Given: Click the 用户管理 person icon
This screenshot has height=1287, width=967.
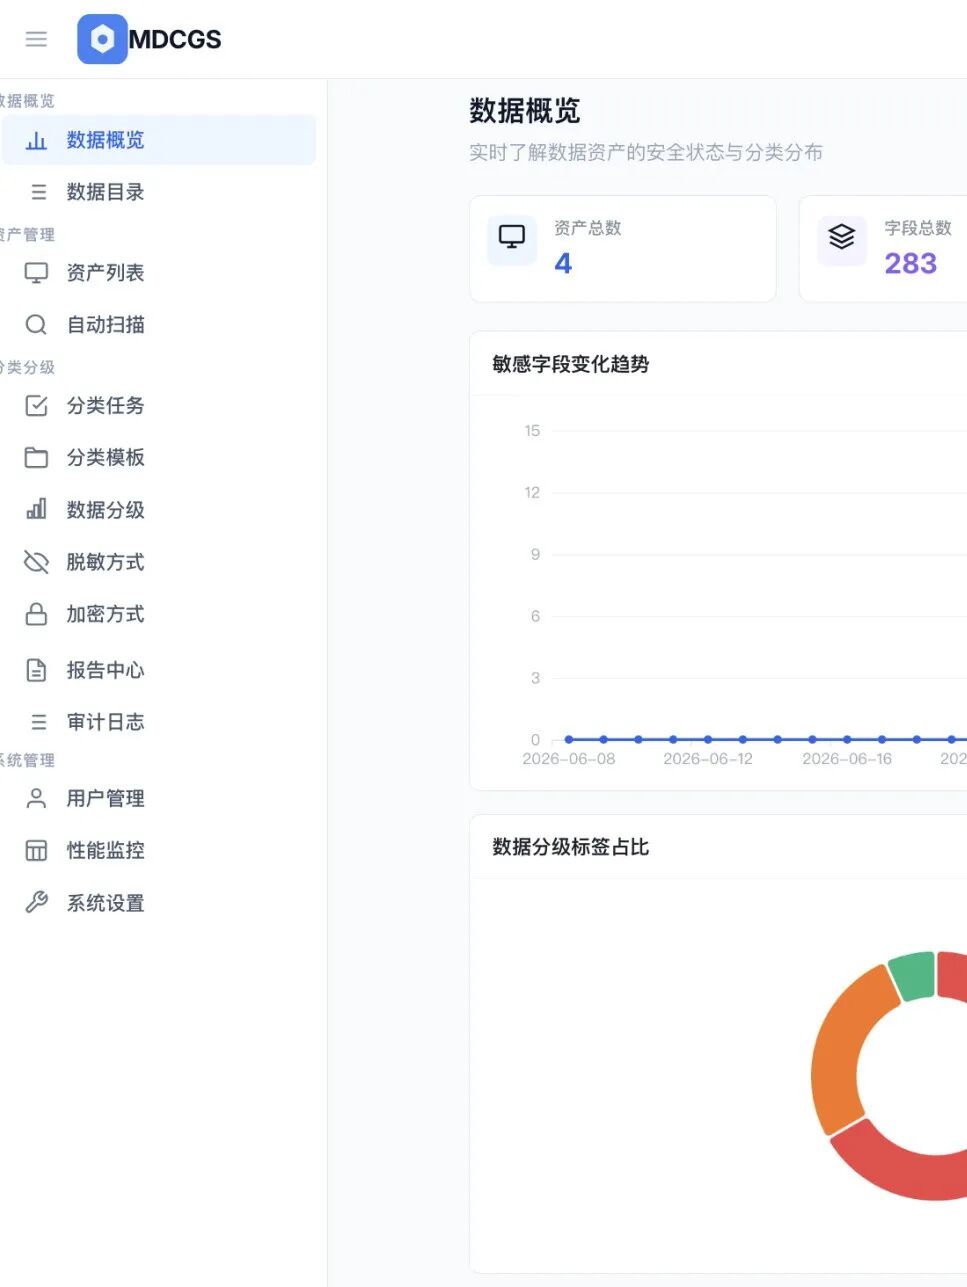Looking at the screenshot, I should (x=36, y=798).
